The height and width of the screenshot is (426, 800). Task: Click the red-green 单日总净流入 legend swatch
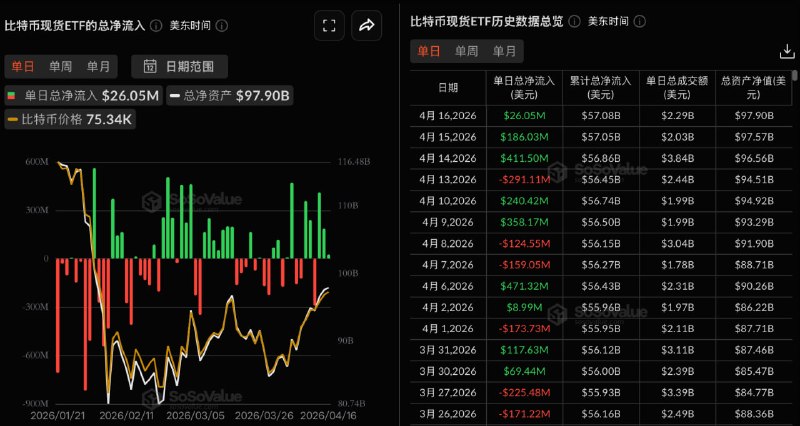click(x=11, y=95)
